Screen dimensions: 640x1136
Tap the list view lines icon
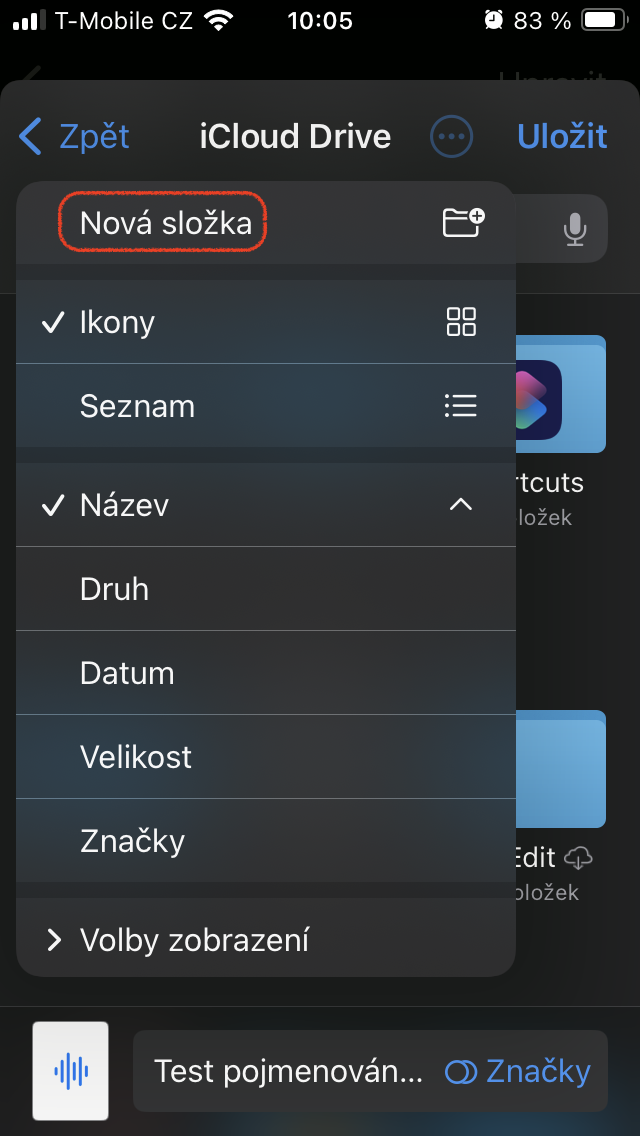(461, 406)
